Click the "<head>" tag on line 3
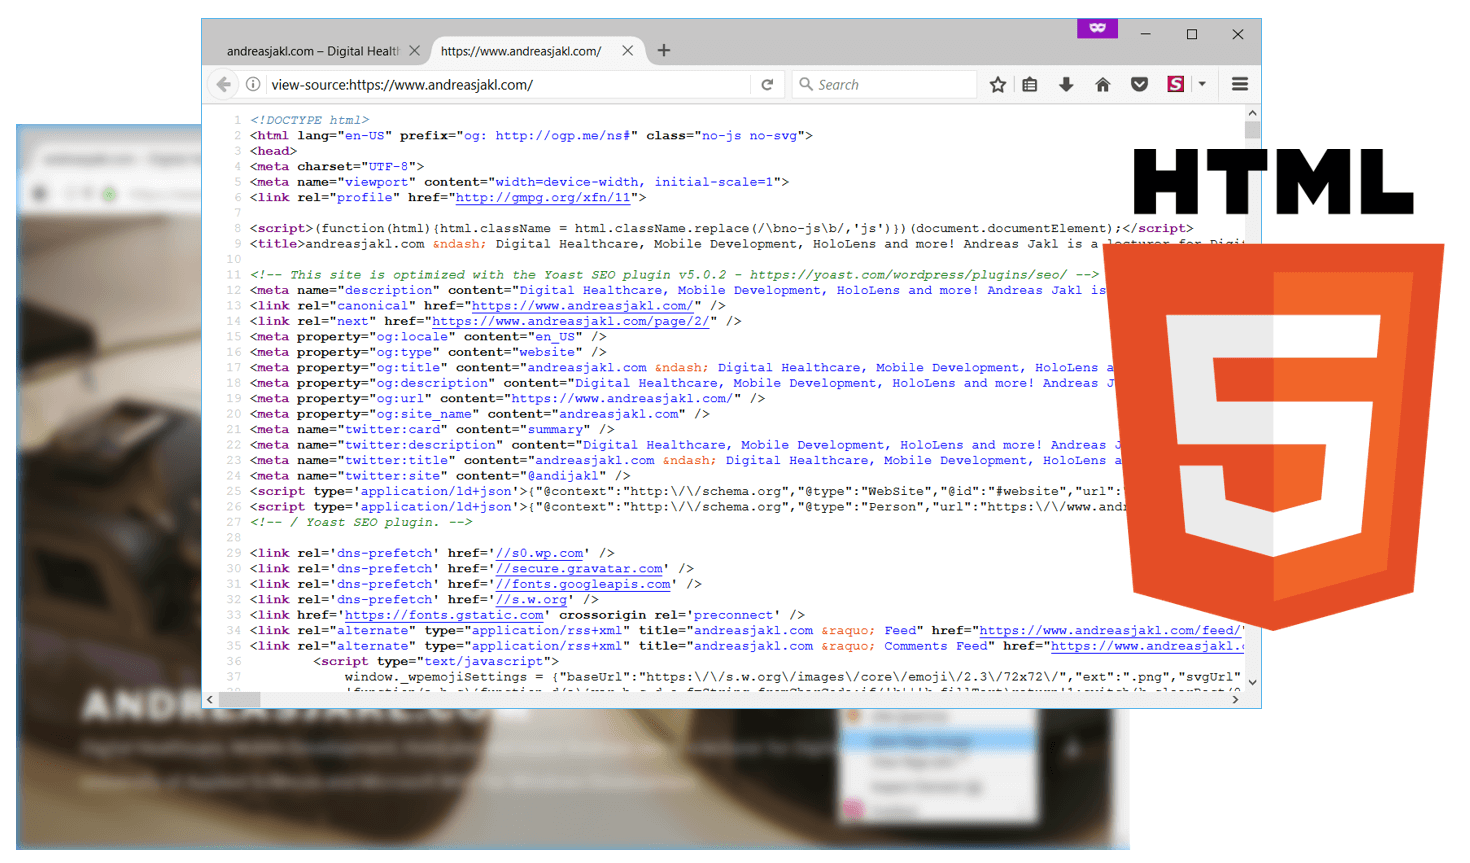The width and height of the screenshot is (1470, 863). click(x=274, y=151)
